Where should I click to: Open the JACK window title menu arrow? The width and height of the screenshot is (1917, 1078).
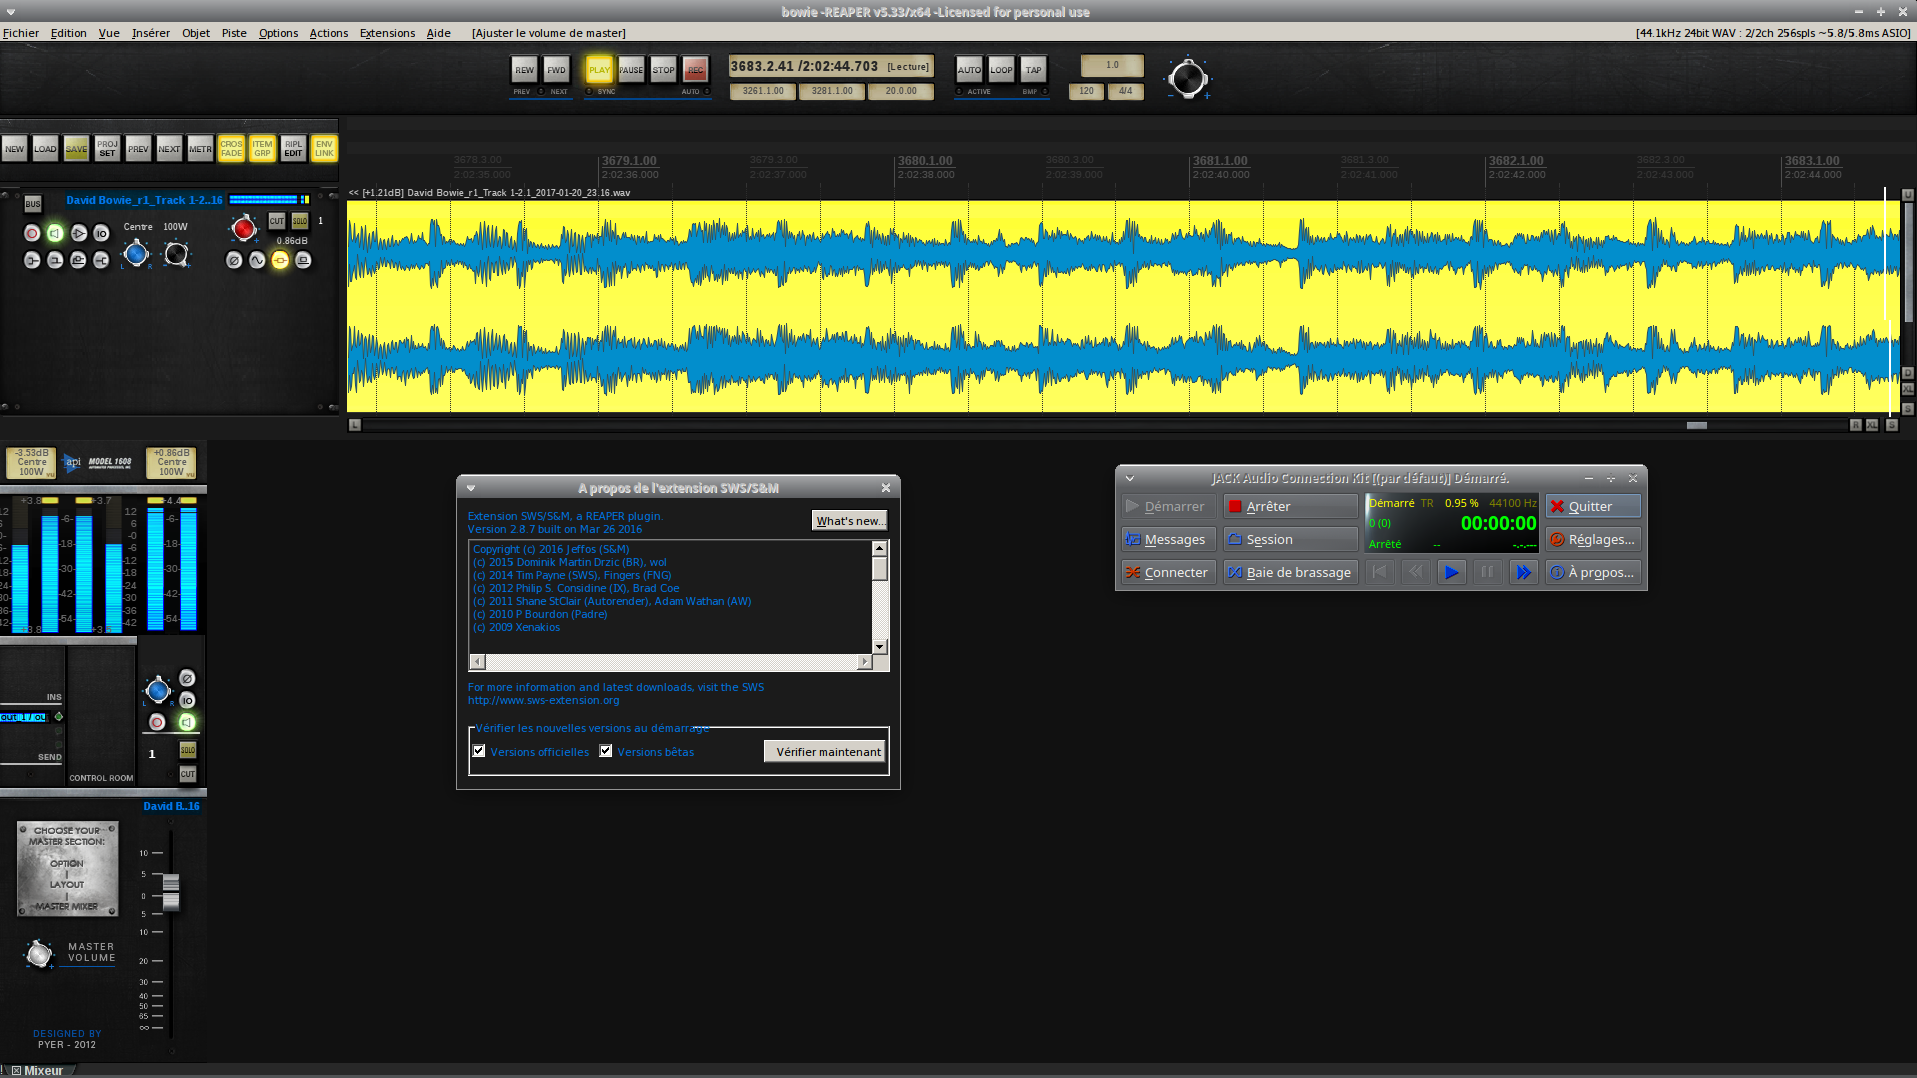(x=1129, y=478)
